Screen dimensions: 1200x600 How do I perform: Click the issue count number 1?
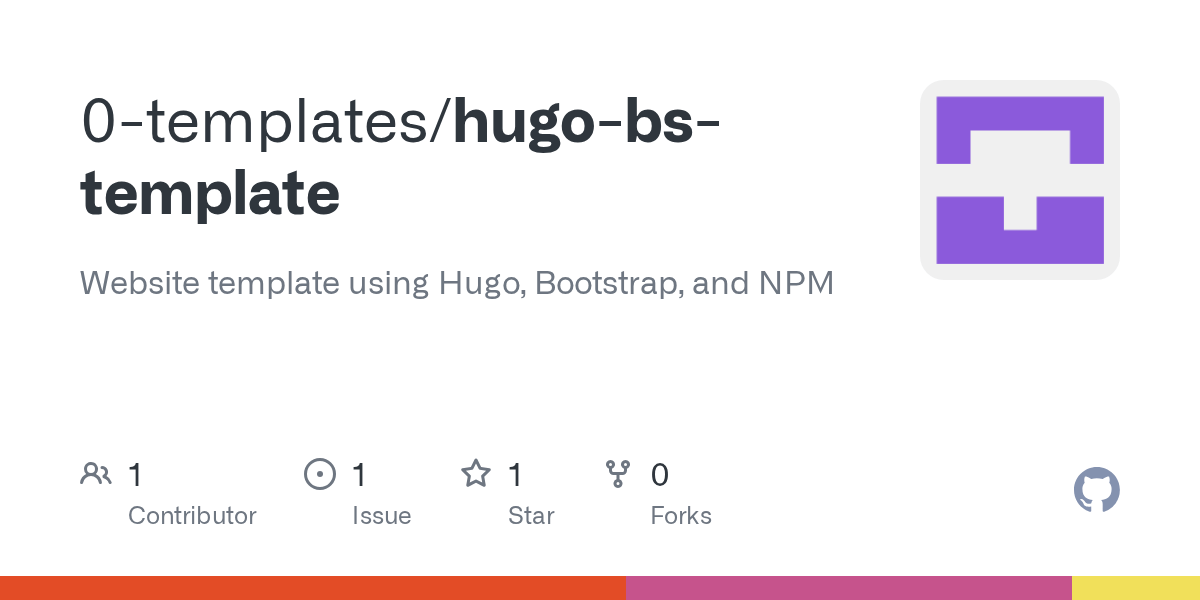pos(359,475)
